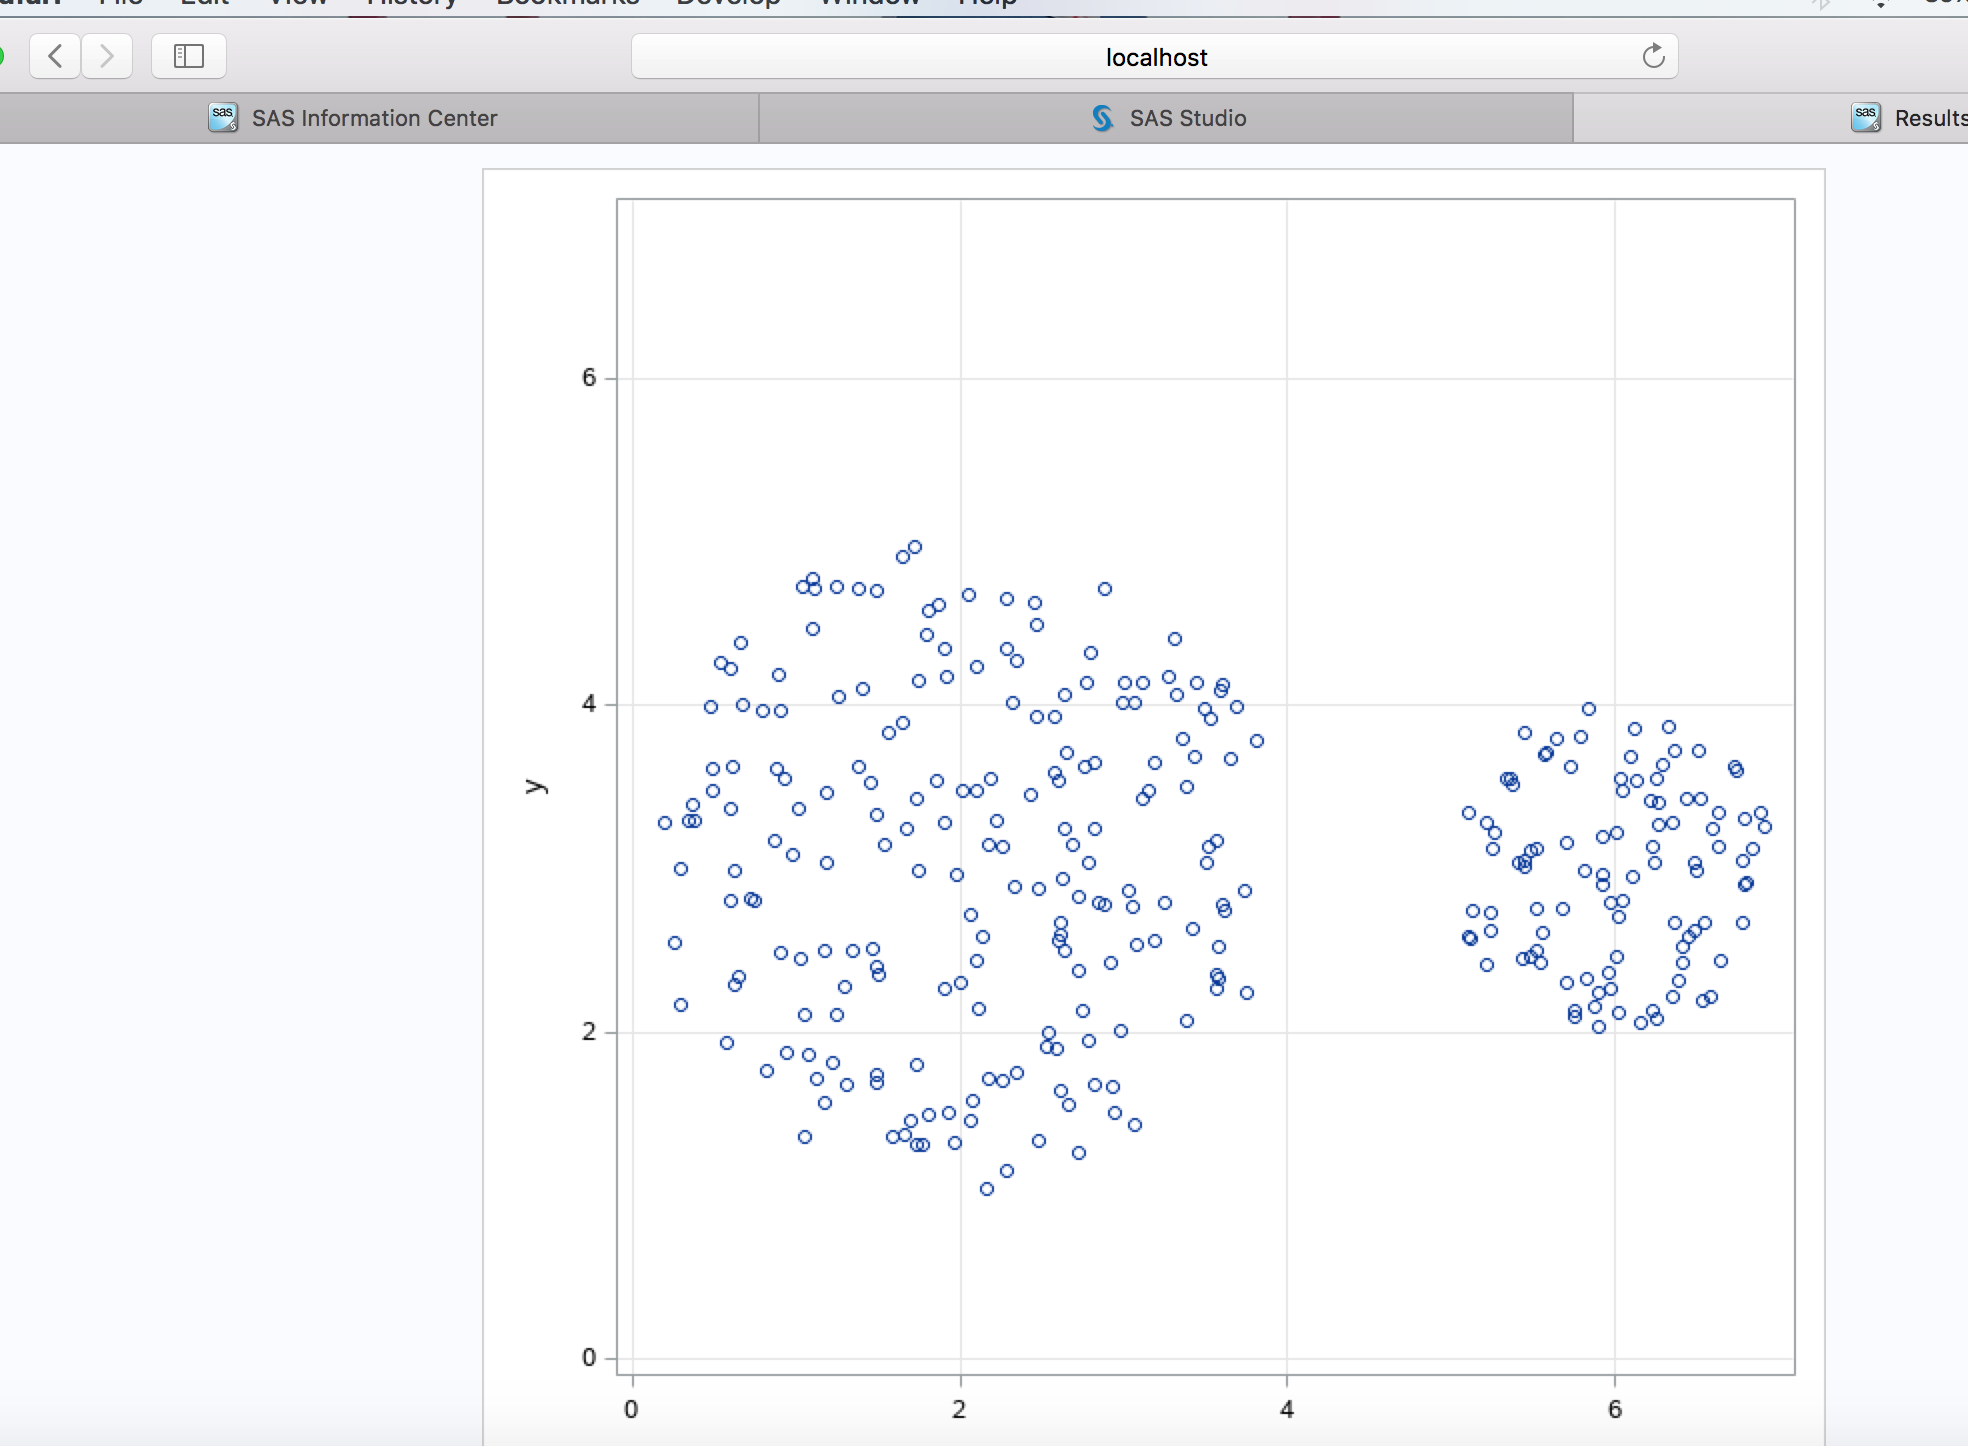1968x1446 pixels.
Task: Focus the localhost address field
Action: 1155,57
